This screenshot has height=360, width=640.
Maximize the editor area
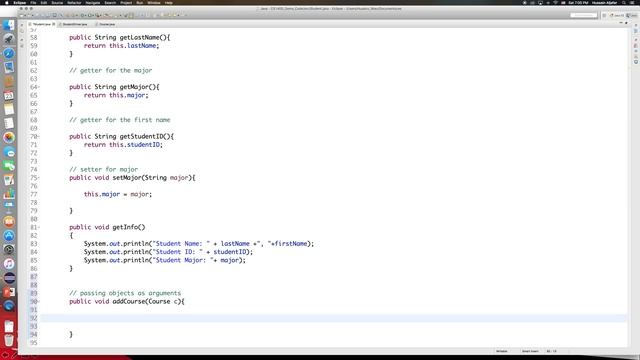(x=627, y=23)
